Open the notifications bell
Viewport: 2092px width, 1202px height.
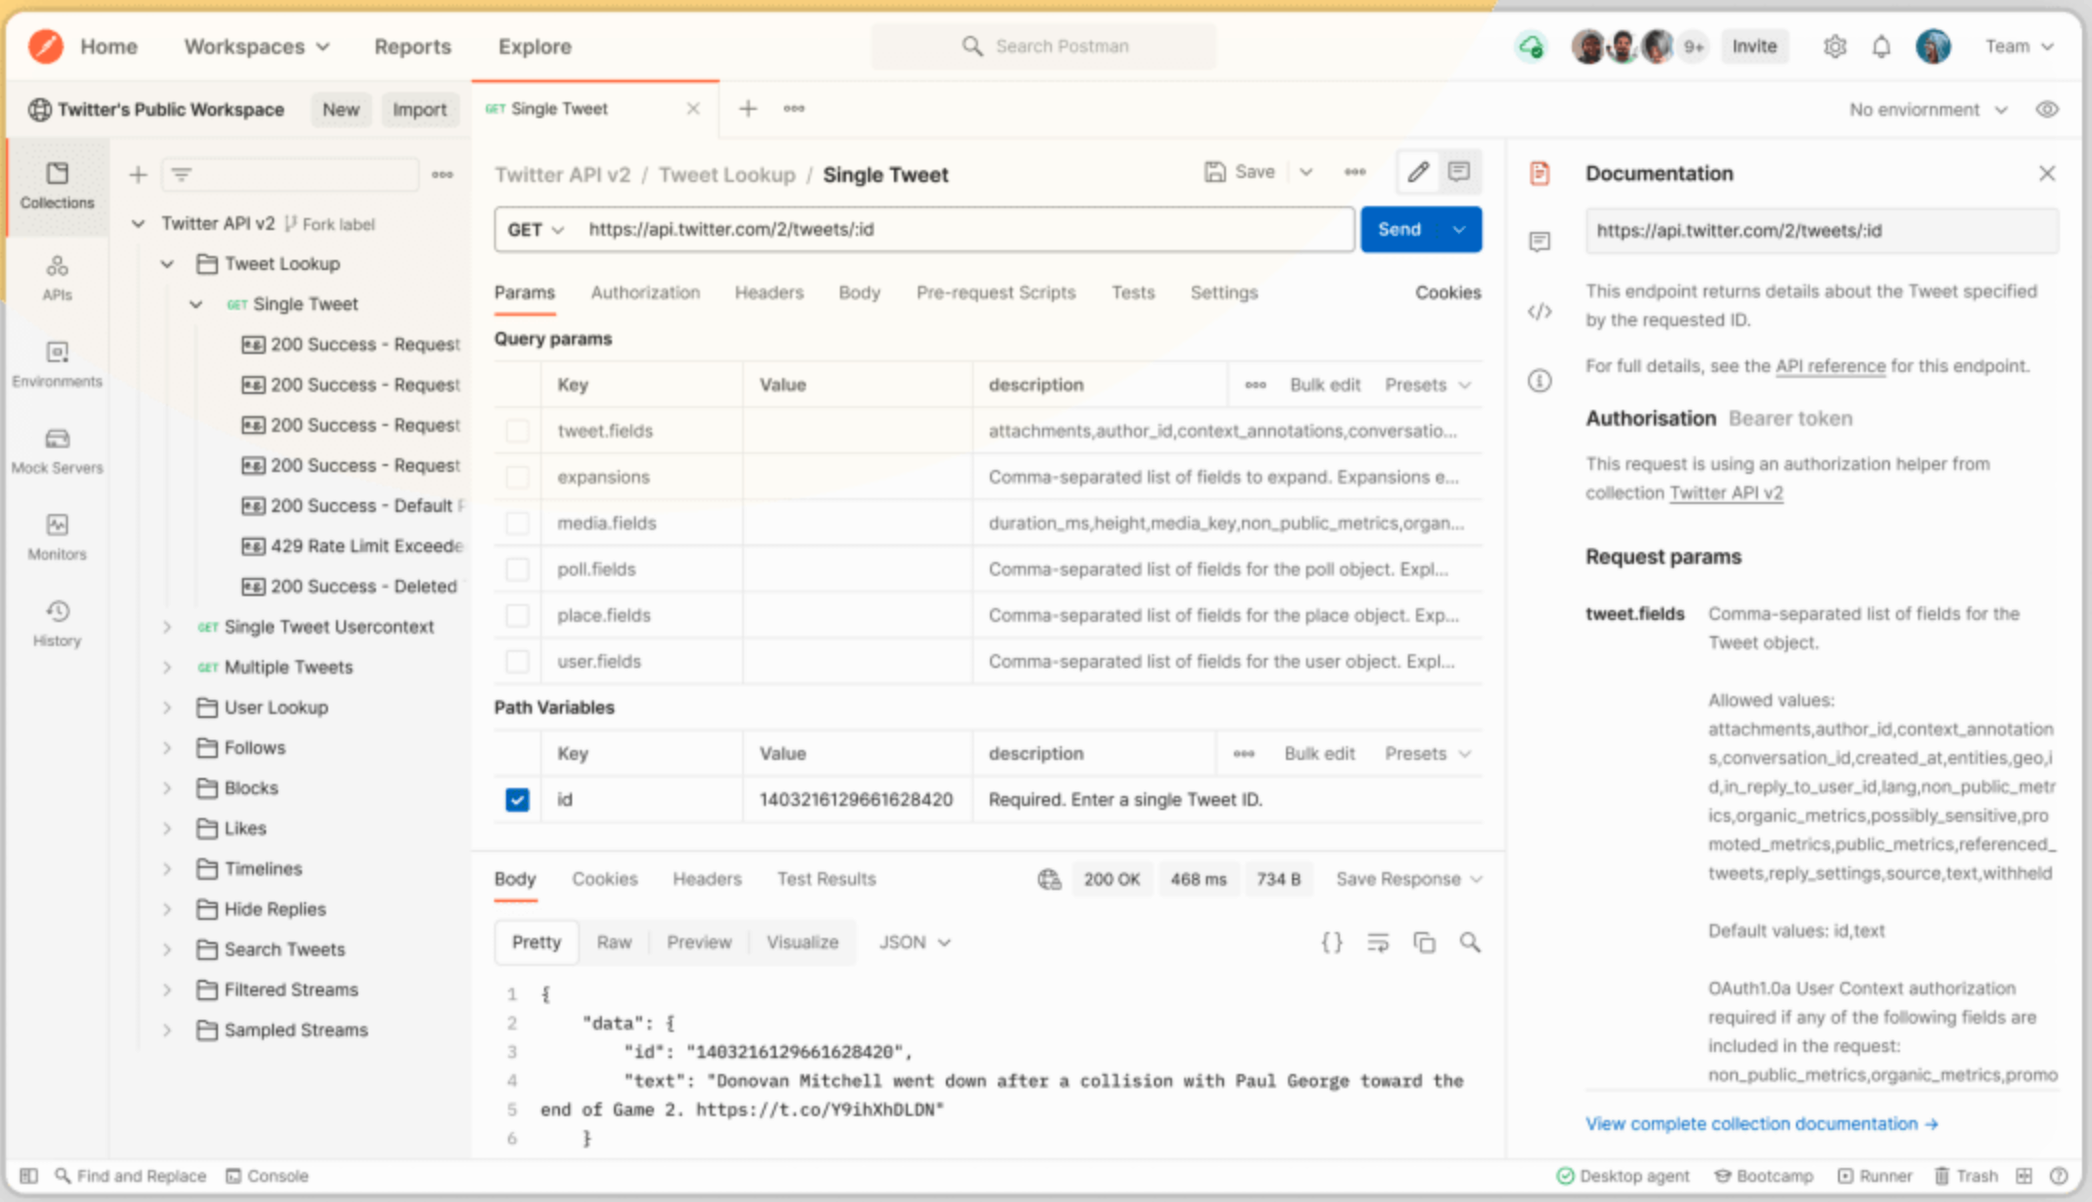1881,46
